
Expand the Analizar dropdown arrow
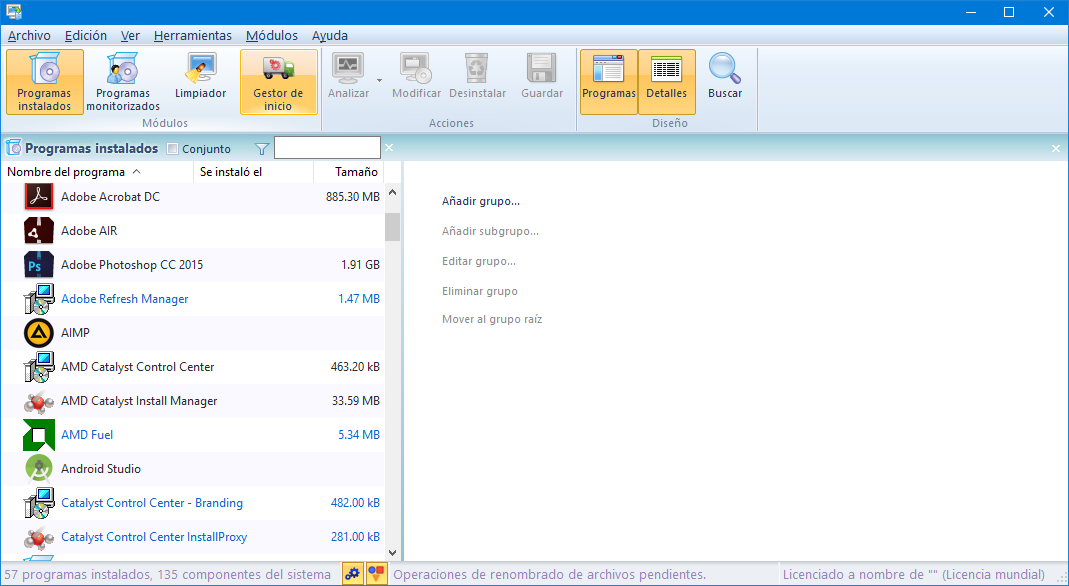tap(380, 80)
